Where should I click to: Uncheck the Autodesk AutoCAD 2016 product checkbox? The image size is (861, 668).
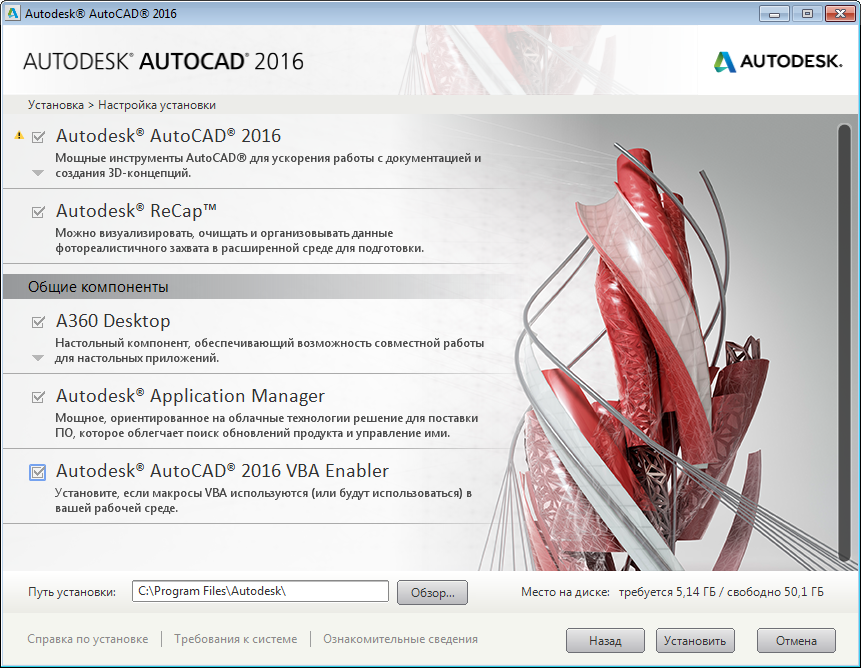pyautogui.click(x=38, y=137)
